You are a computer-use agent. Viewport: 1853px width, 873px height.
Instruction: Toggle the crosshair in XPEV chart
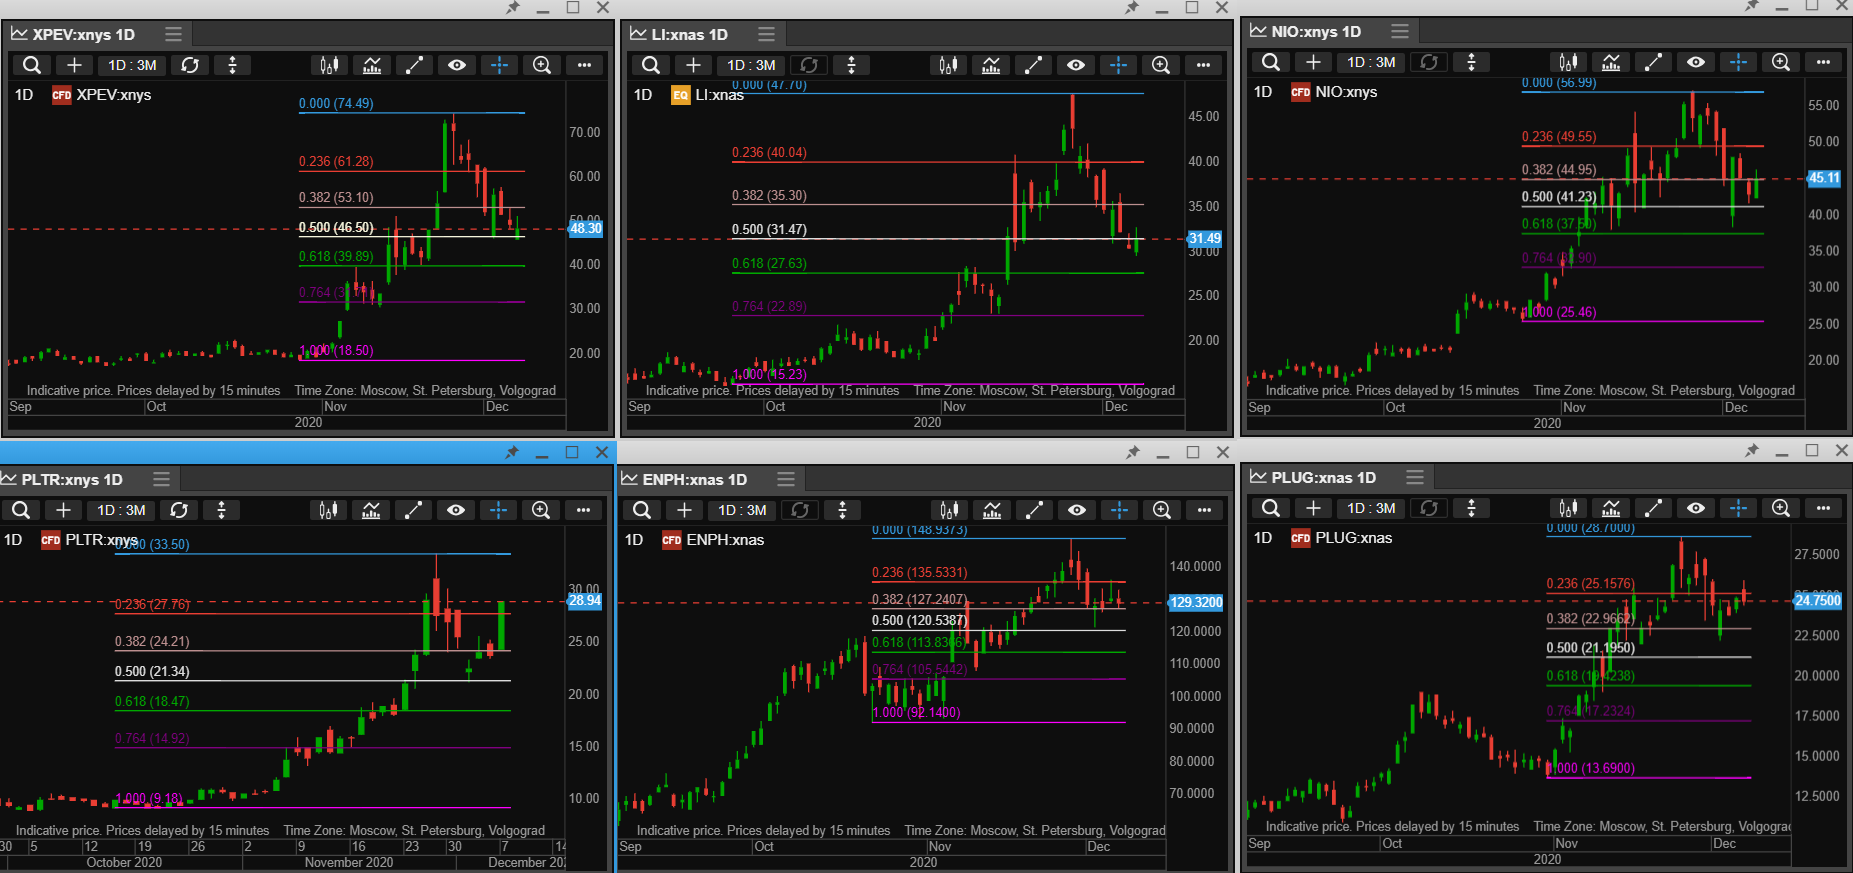499,65
